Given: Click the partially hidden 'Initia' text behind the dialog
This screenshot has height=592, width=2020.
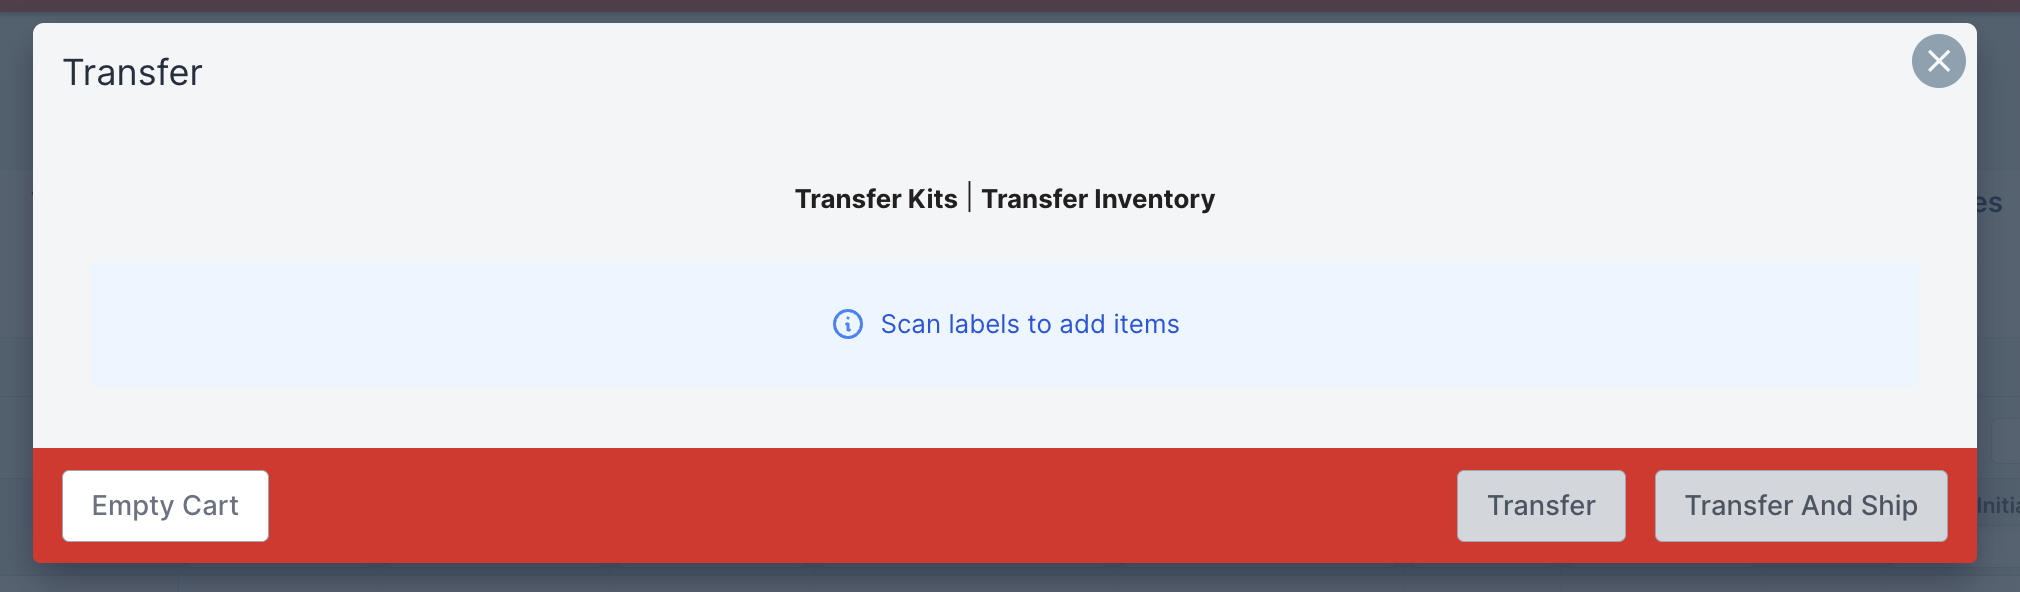Looking at the screenshot, I should tap(1998, 506).
